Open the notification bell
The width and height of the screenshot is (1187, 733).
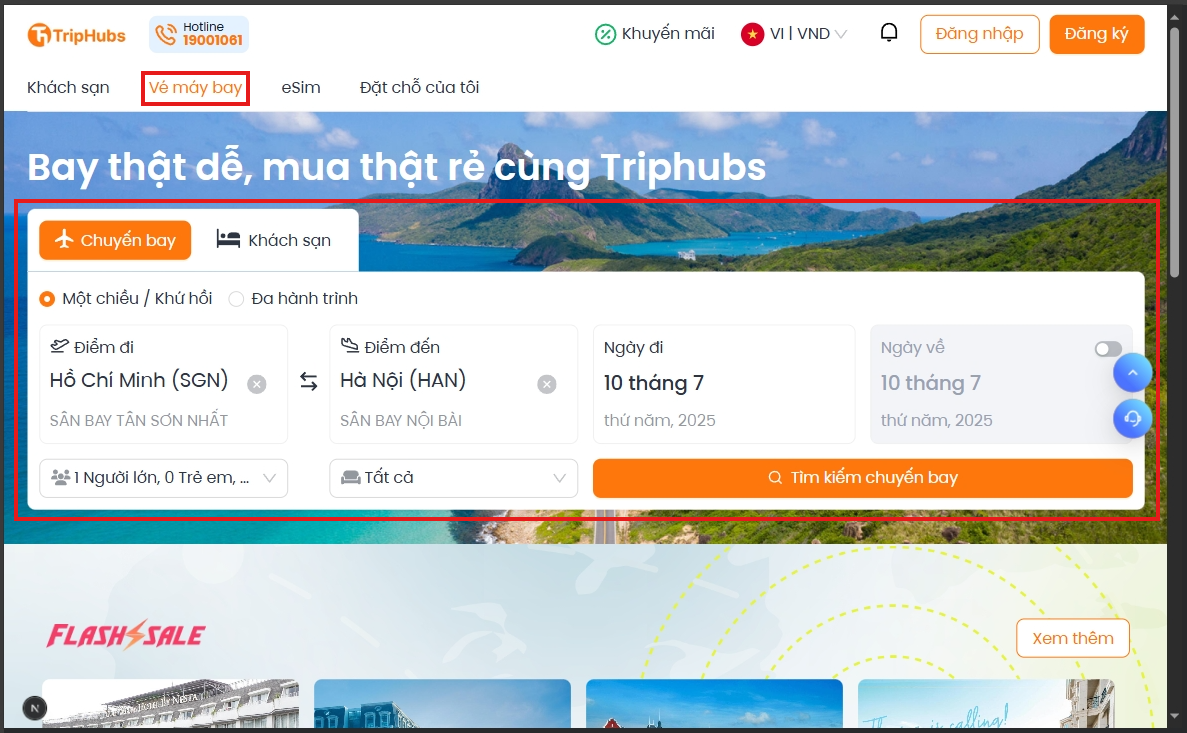coord(889,33)
